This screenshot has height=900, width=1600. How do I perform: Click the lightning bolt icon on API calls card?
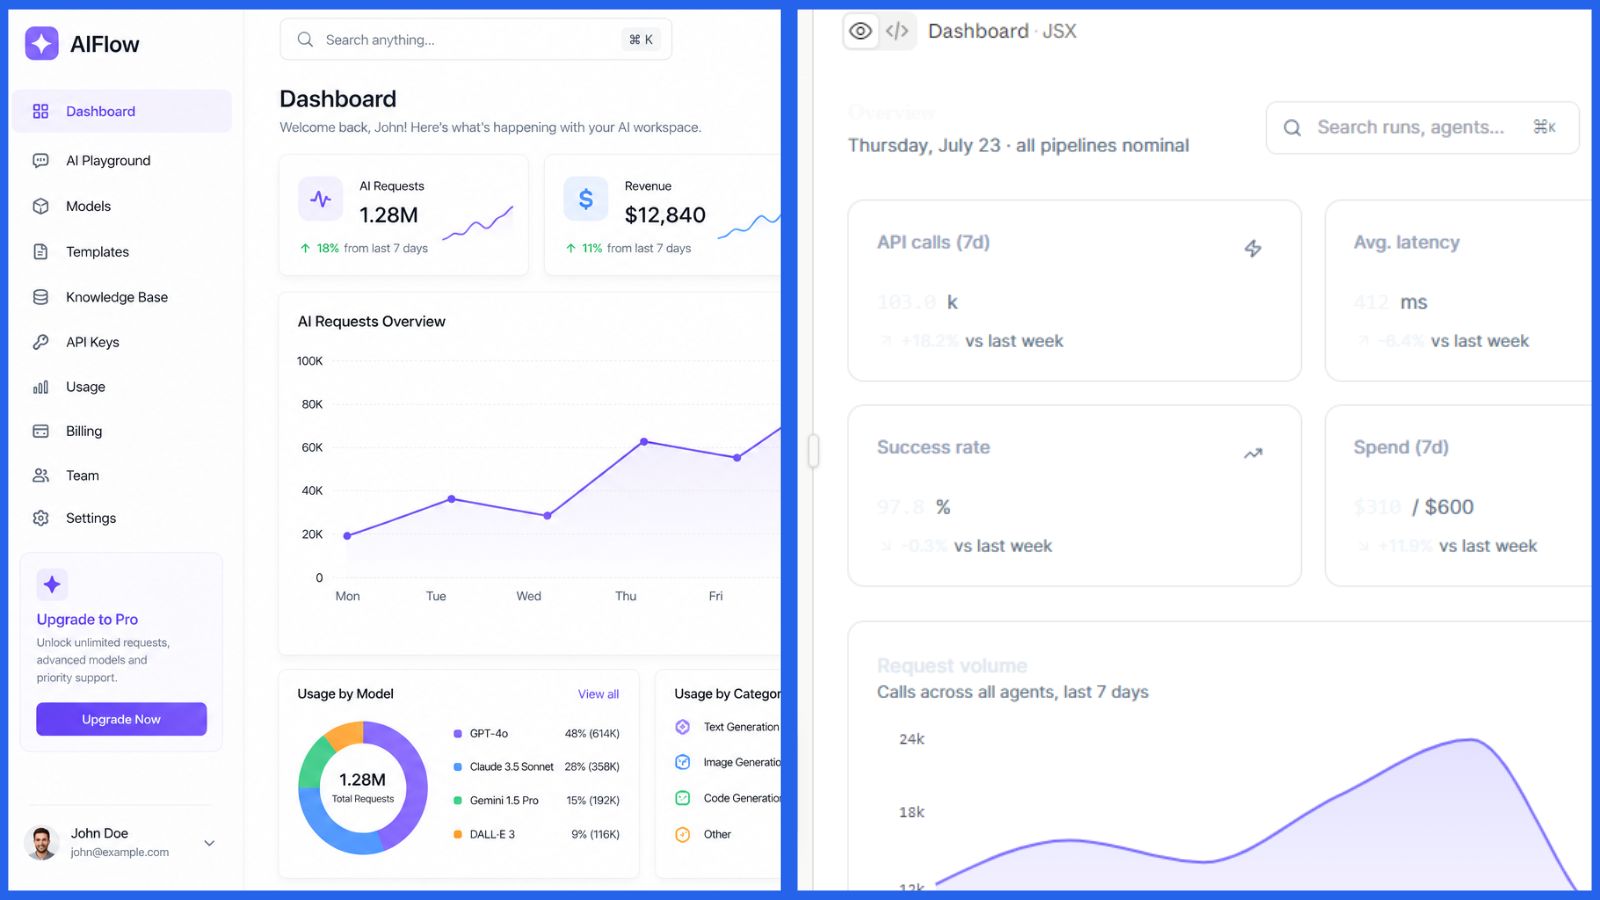pyautogui.click(x=1253, y=248)
